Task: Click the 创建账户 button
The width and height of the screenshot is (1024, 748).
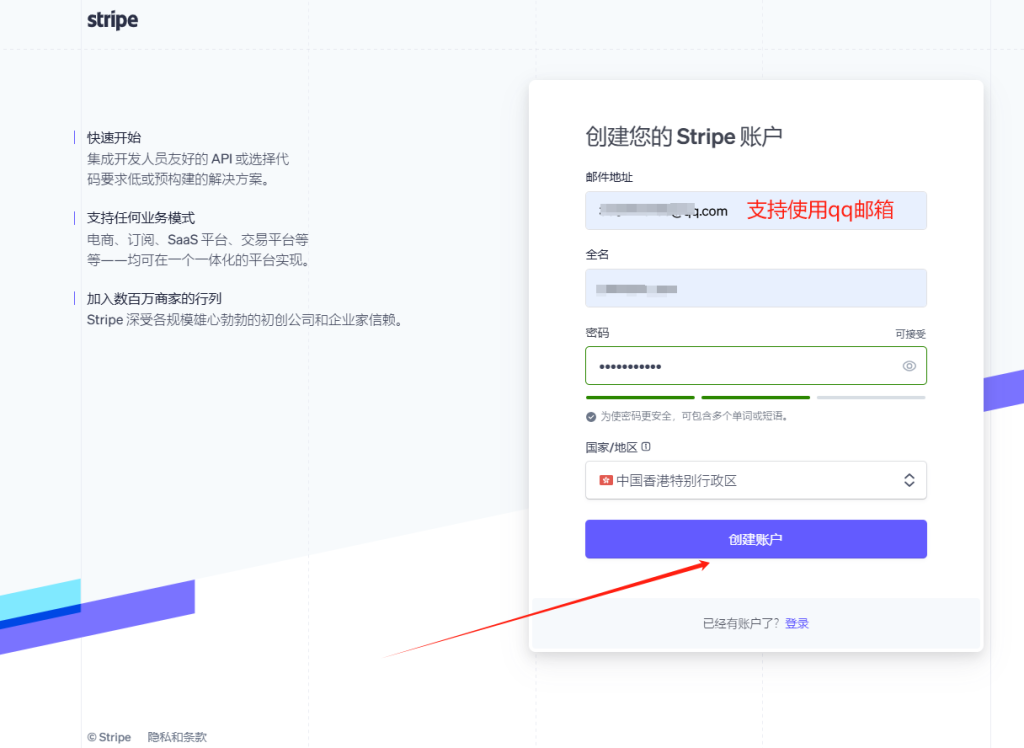Action: (755, 539)
